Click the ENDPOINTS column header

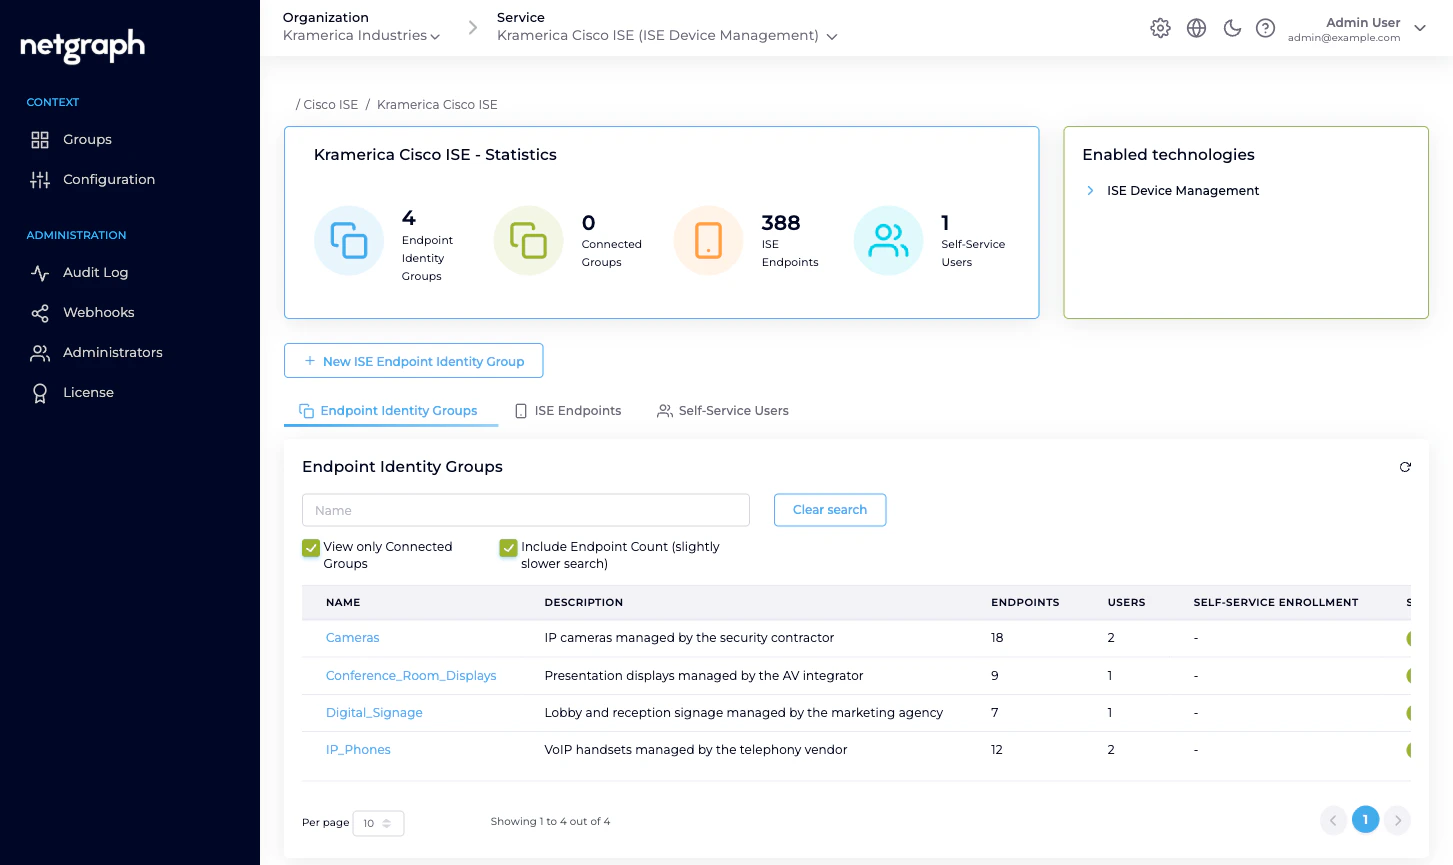(1025, 603)
